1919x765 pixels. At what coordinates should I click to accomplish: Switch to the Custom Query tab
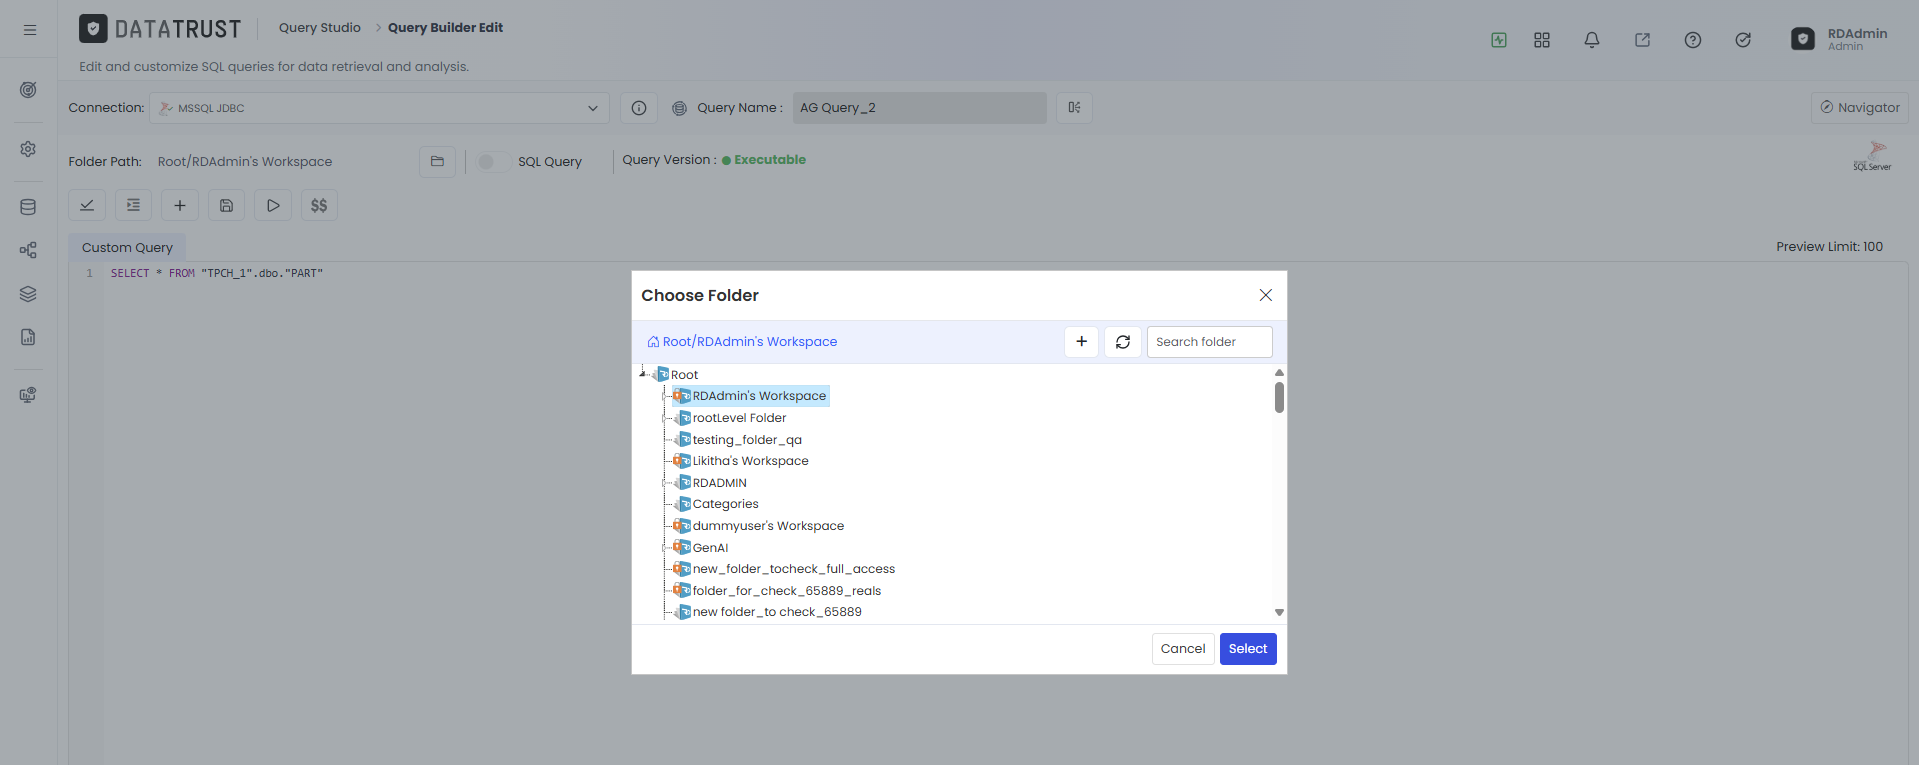click(x=127, y=247)
